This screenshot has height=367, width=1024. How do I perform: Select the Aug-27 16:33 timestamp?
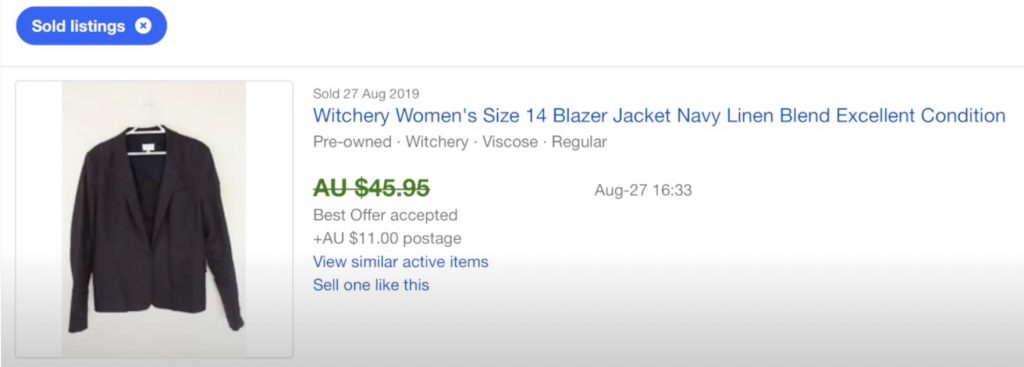click(x=643, y=191)
